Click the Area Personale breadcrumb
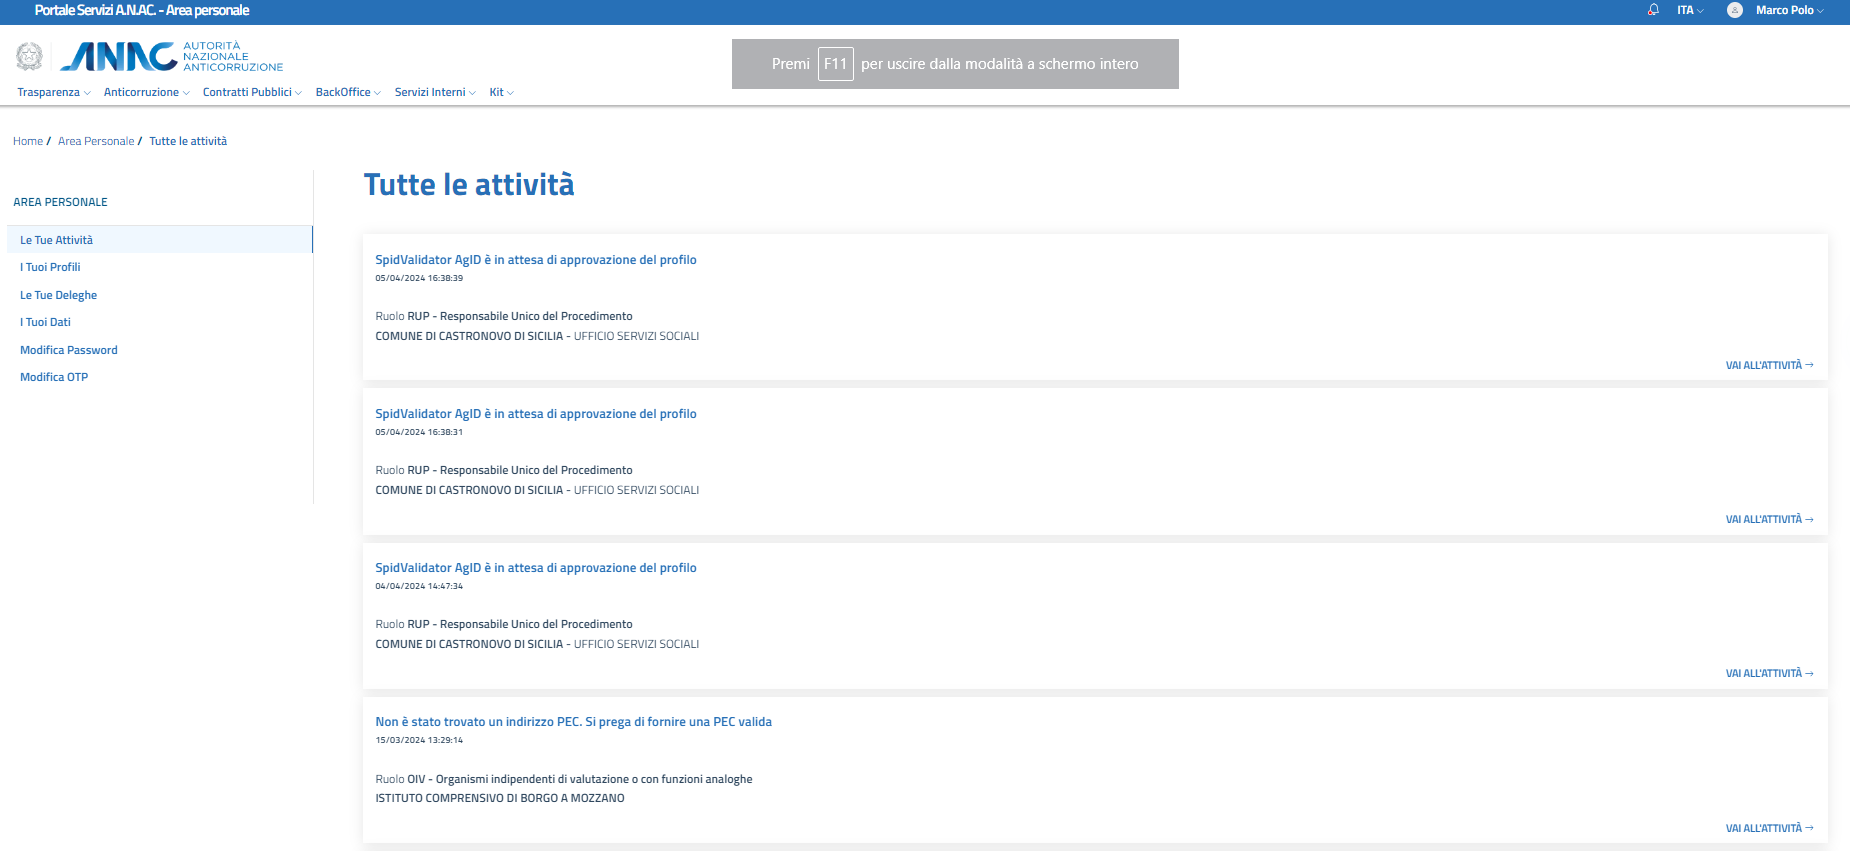The width and height of the screenshot is (1850, 851). pos(96,141)
